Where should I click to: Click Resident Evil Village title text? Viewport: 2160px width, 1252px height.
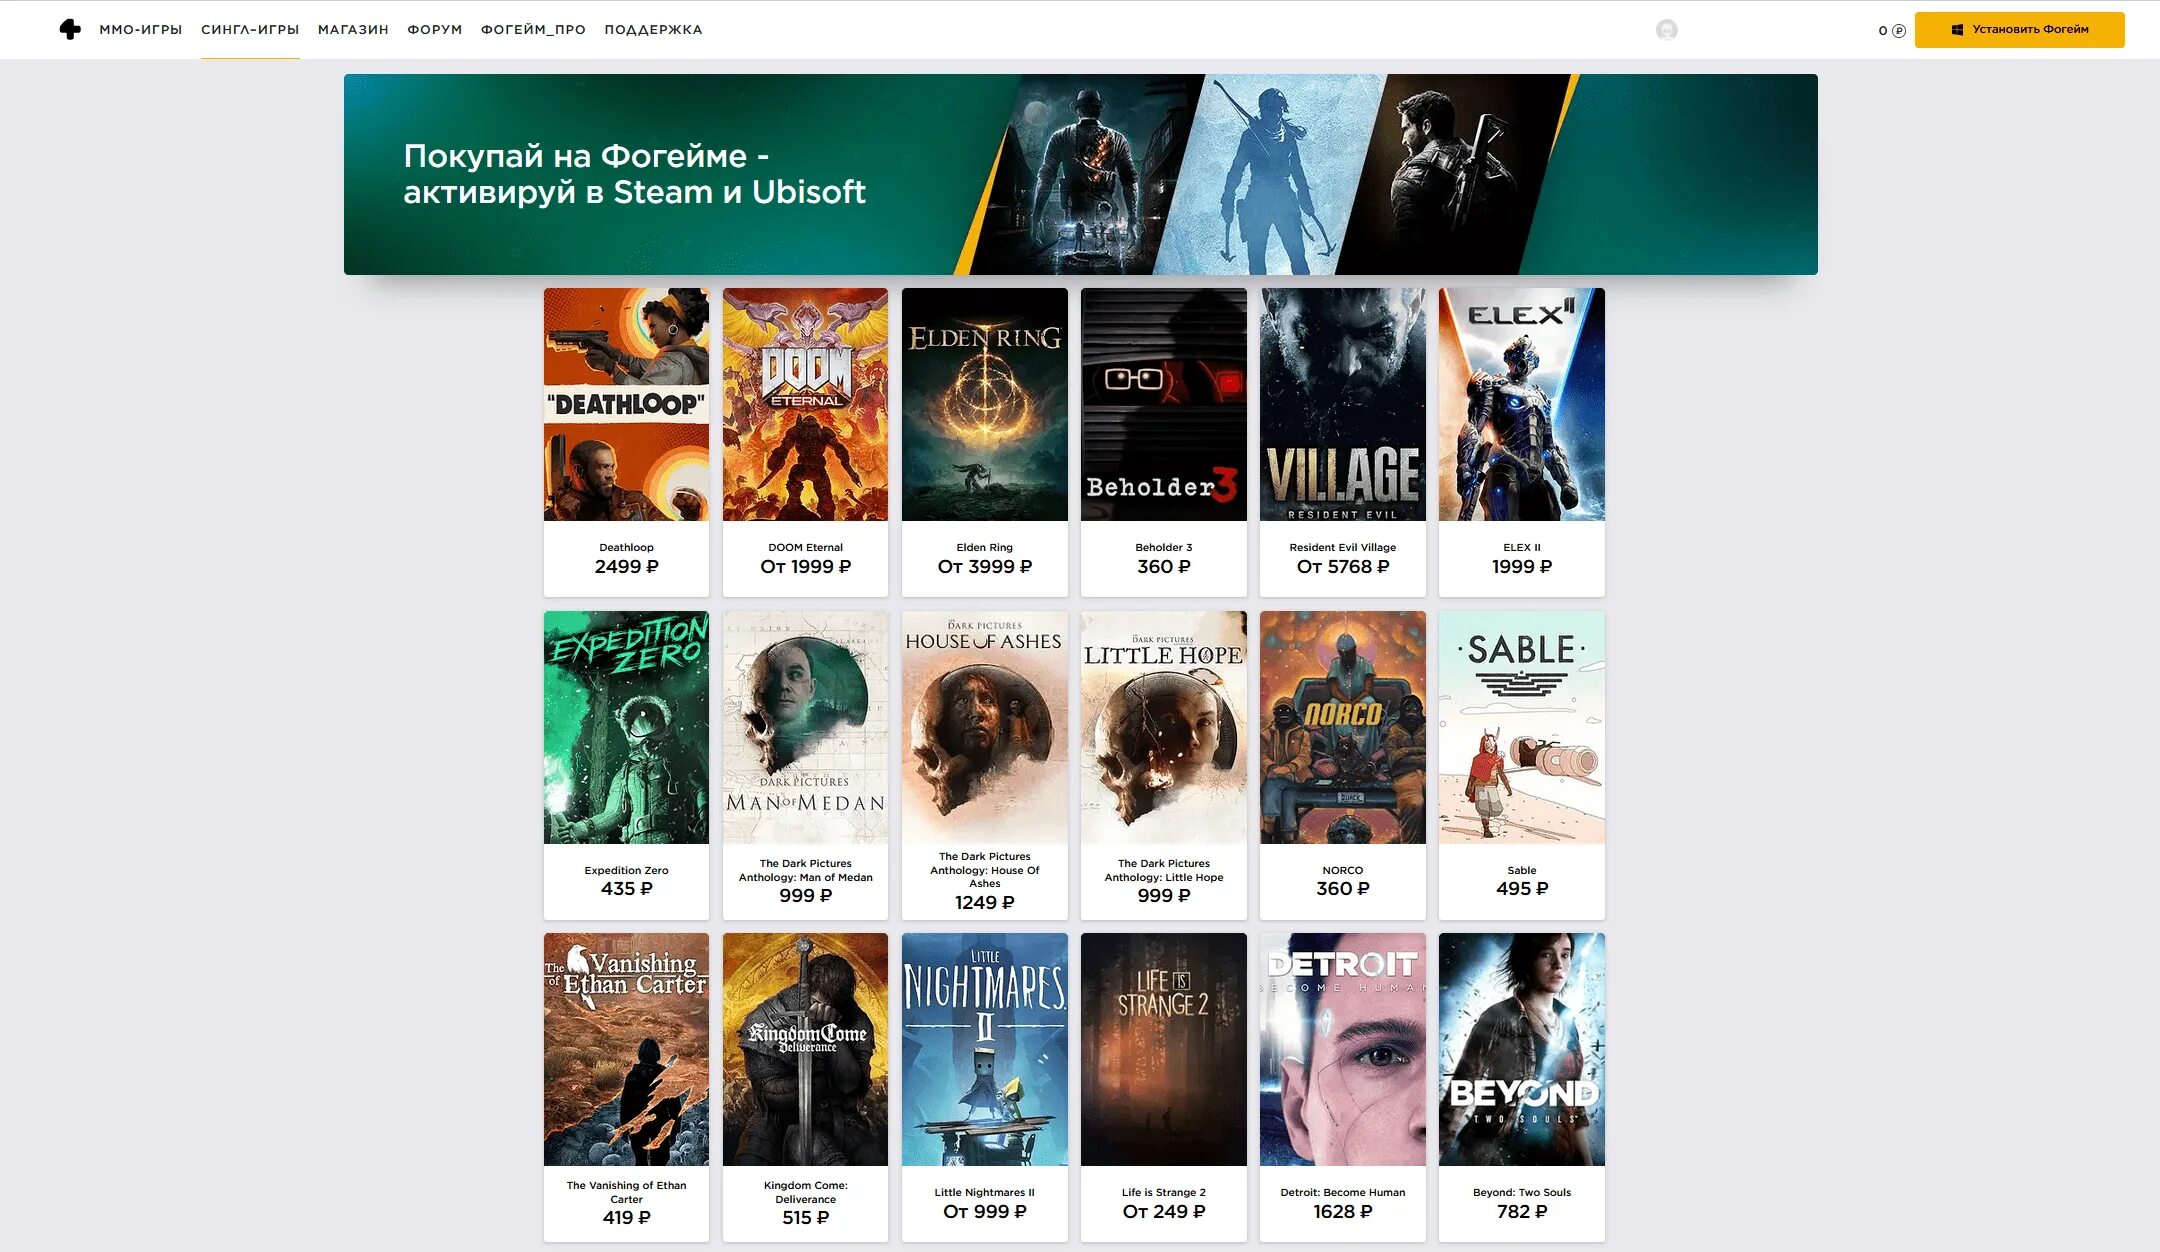[x=1342, y=547]
